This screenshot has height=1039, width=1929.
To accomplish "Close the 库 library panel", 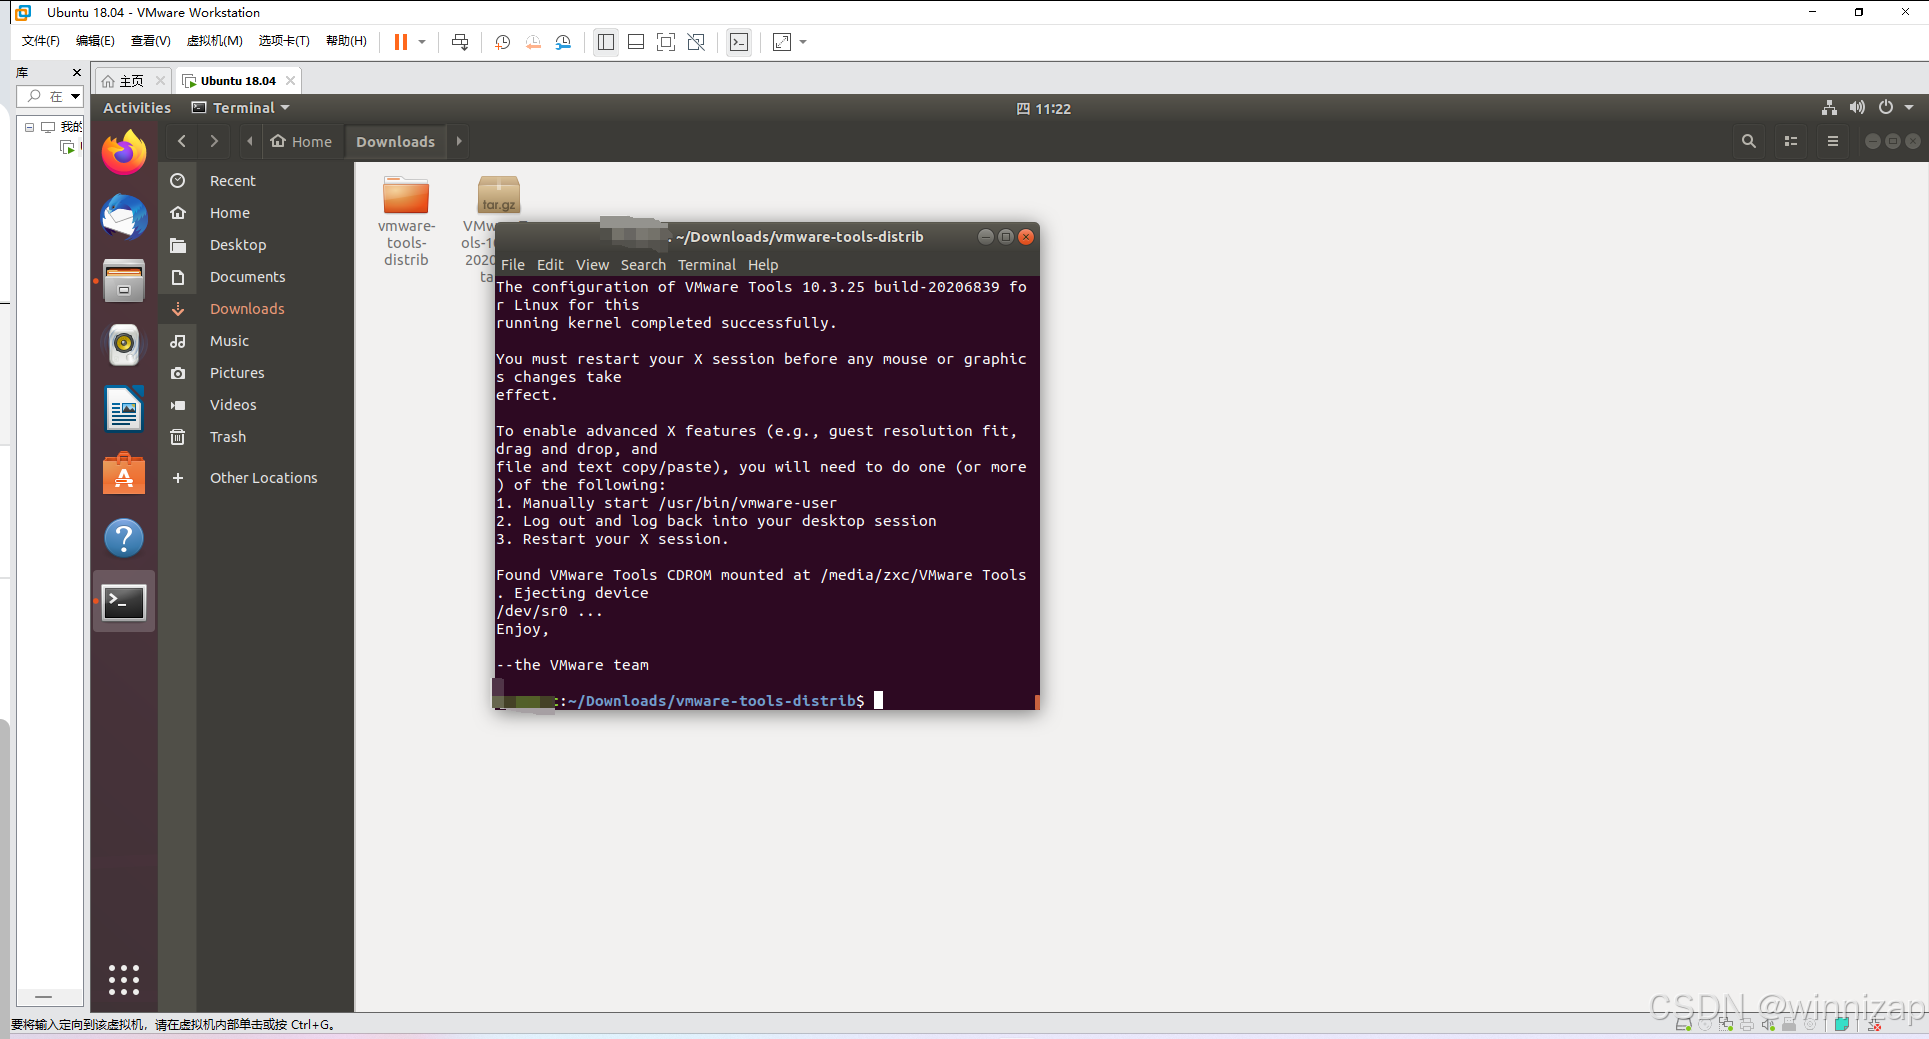I will pos(77,73).
